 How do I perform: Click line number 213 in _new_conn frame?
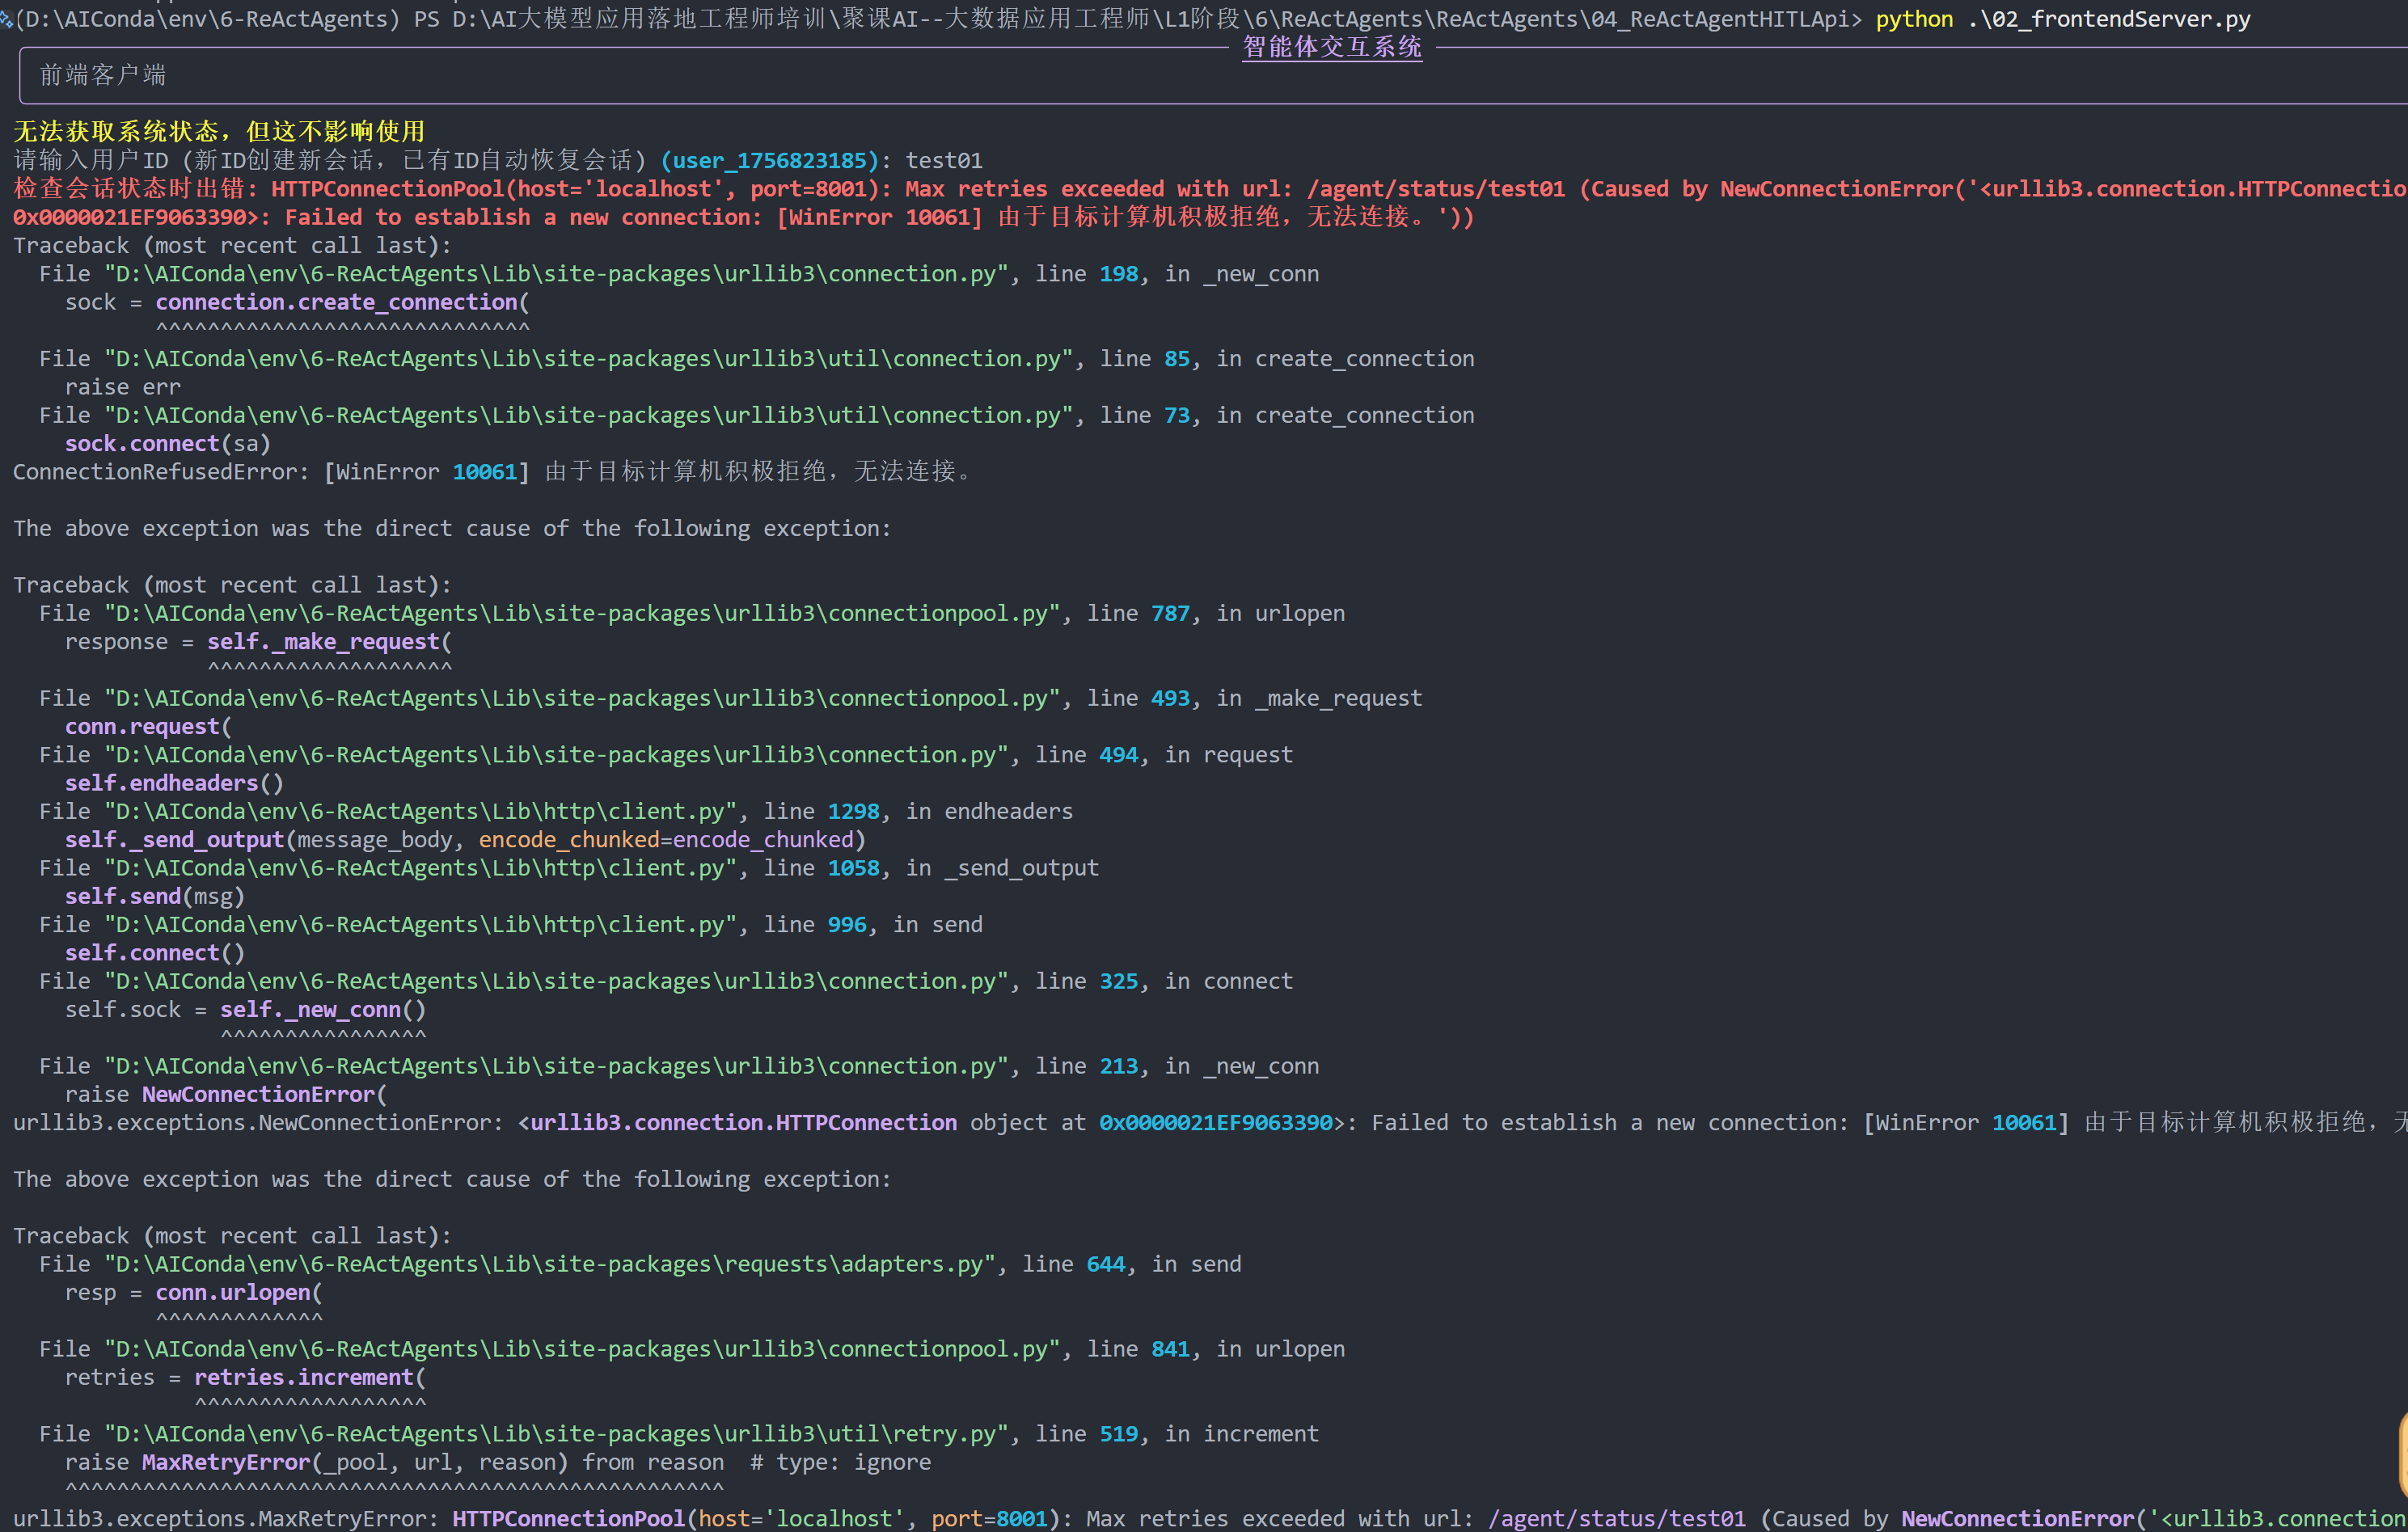pyautogui.click(x=1119, y=1067)
